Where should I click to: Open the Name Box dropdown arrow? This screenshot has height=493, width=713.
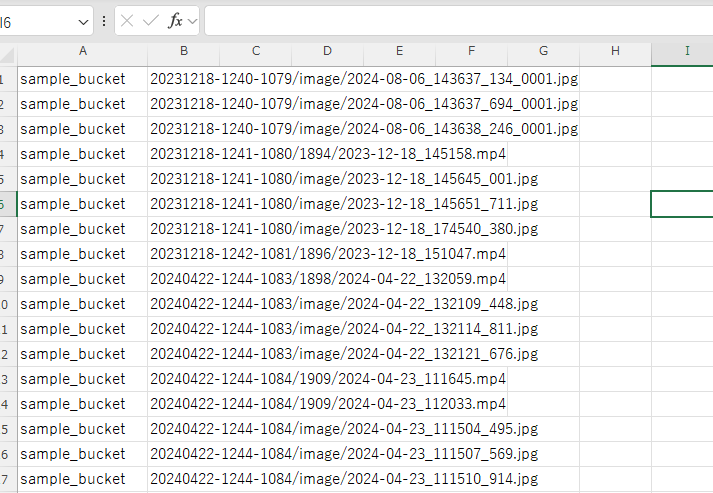[85, 21]
